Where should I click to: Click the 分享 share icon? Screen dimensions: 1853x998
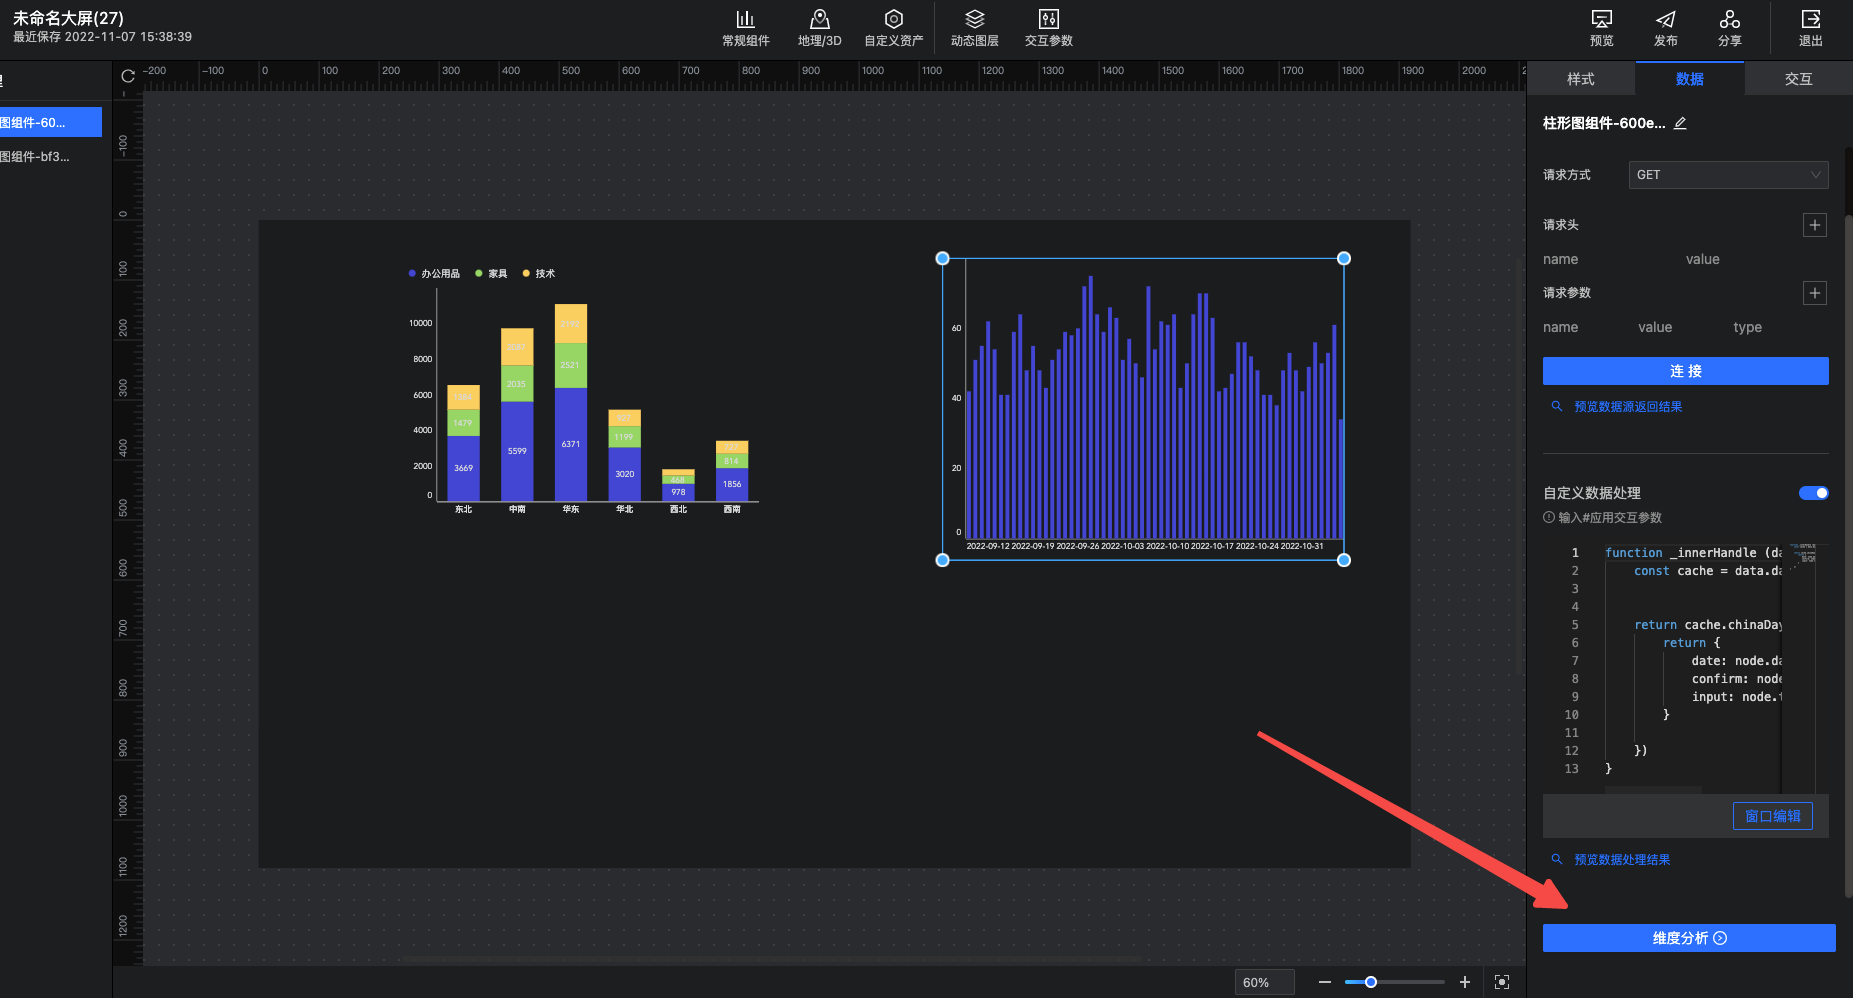tap(1729, 28)
